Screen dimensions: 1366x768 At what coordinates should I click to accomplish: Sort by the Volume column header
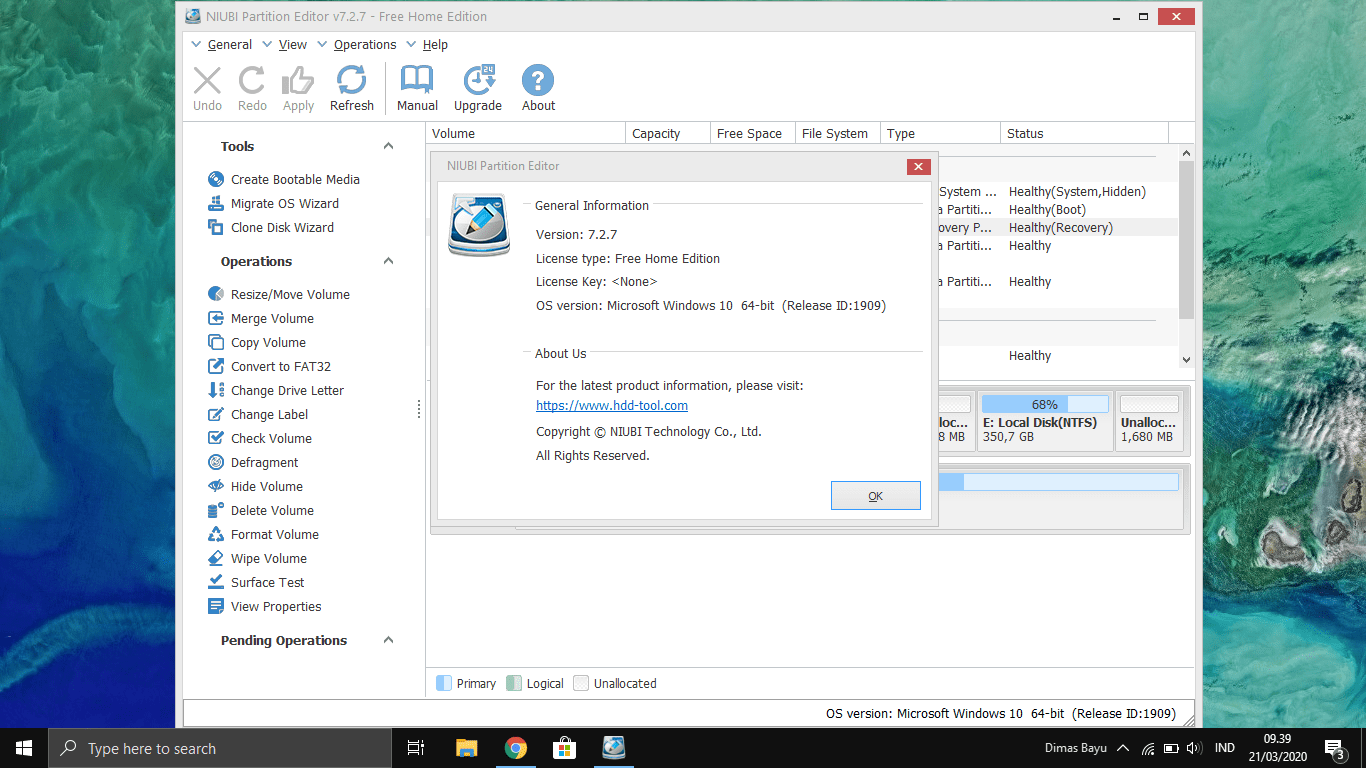(x=526, y=133)
